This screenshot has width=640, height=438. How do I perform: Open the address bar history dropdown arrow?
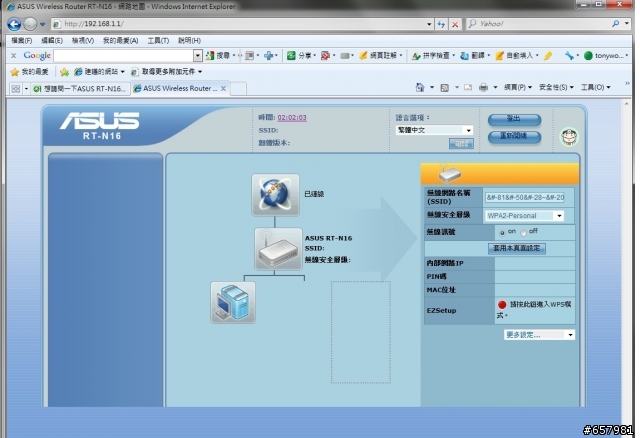tap(429, 24)
